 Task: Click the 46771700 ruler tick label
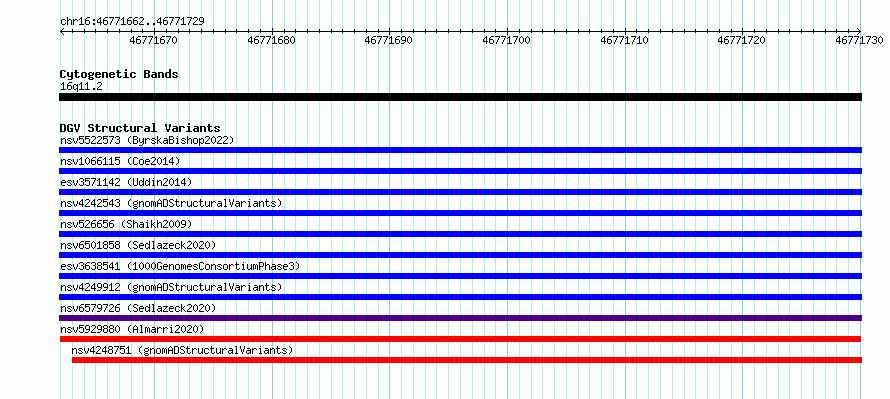tap(506, 40)
